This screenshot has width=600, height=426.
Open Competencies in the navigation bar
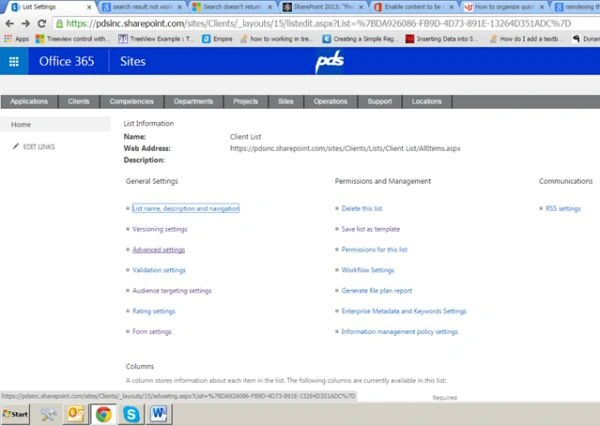point(132,101)
